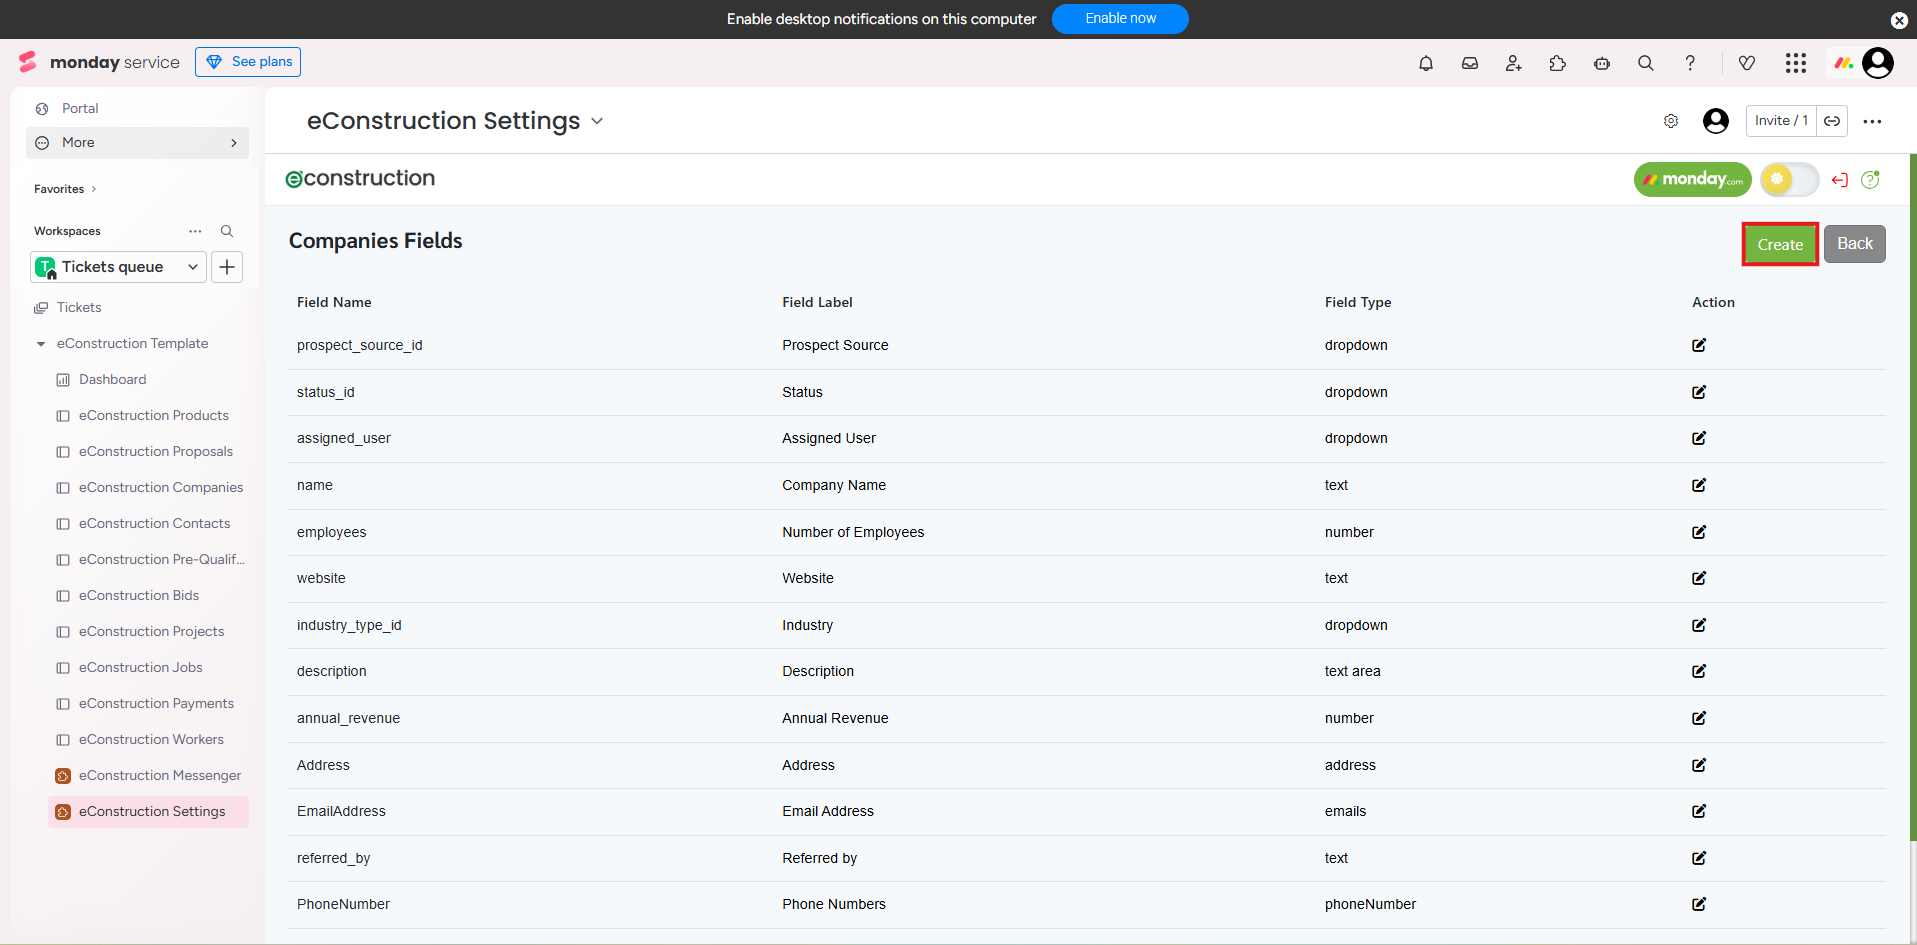Edit the Prospect Source field
This screenshot has height=945, width=1917.
pyautogui.click(x=1698, y=345)
